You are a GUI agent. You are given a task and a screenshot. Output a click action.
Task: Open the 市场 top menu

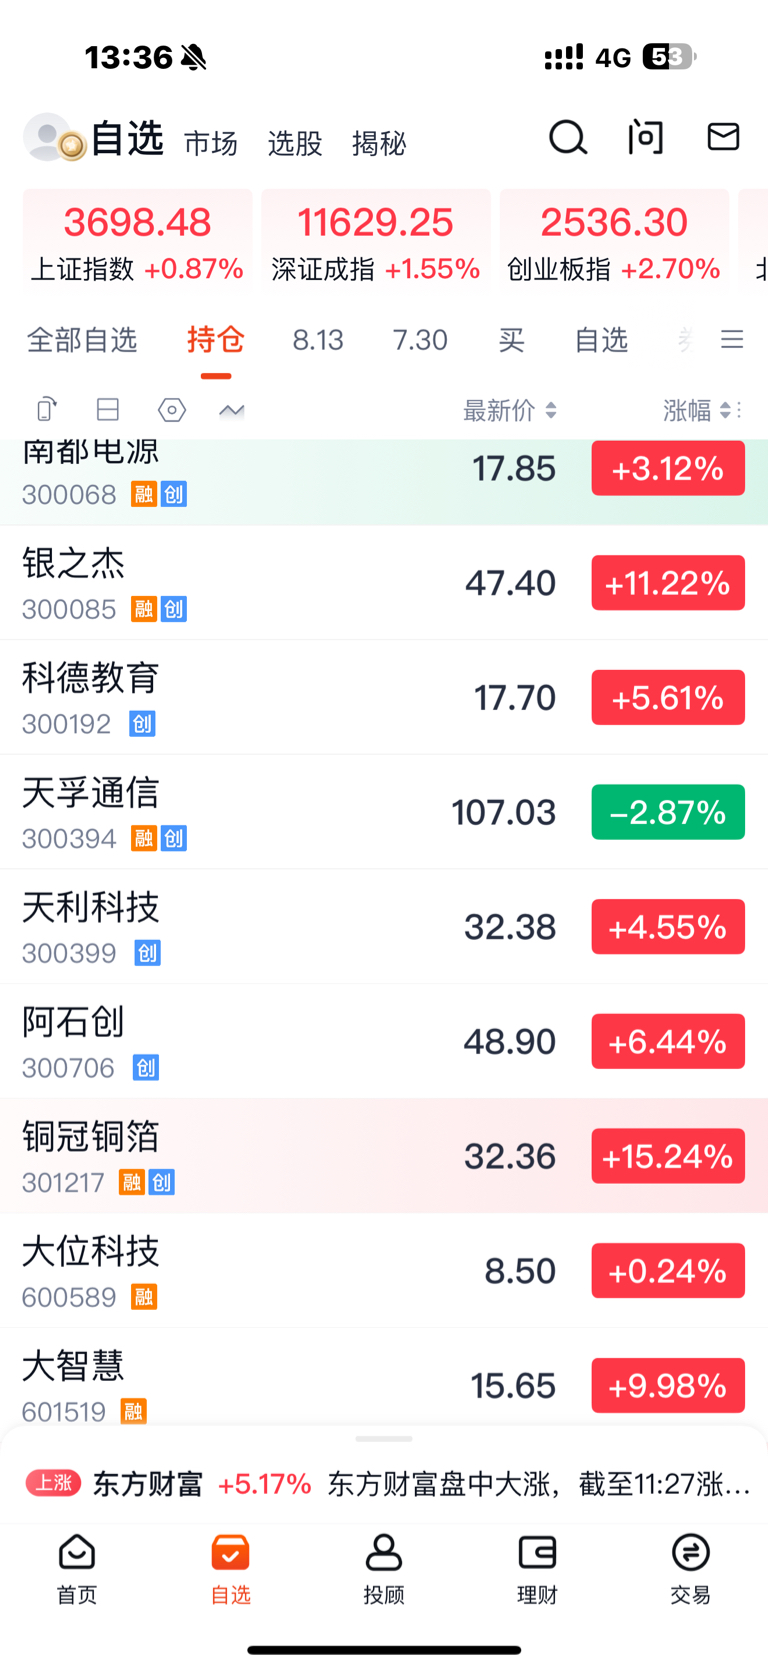click(x=211, y=143)
